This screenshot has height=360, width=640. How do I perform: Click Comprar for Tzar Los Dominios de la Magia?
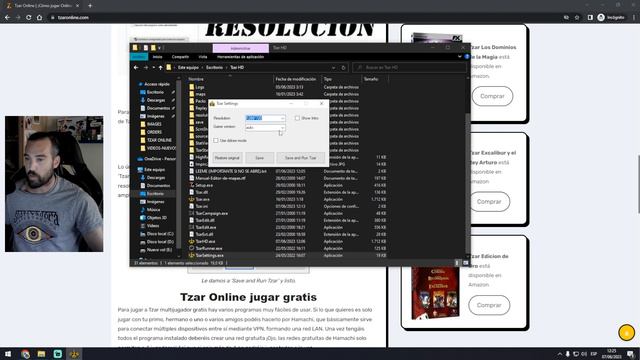pos(492,96)
